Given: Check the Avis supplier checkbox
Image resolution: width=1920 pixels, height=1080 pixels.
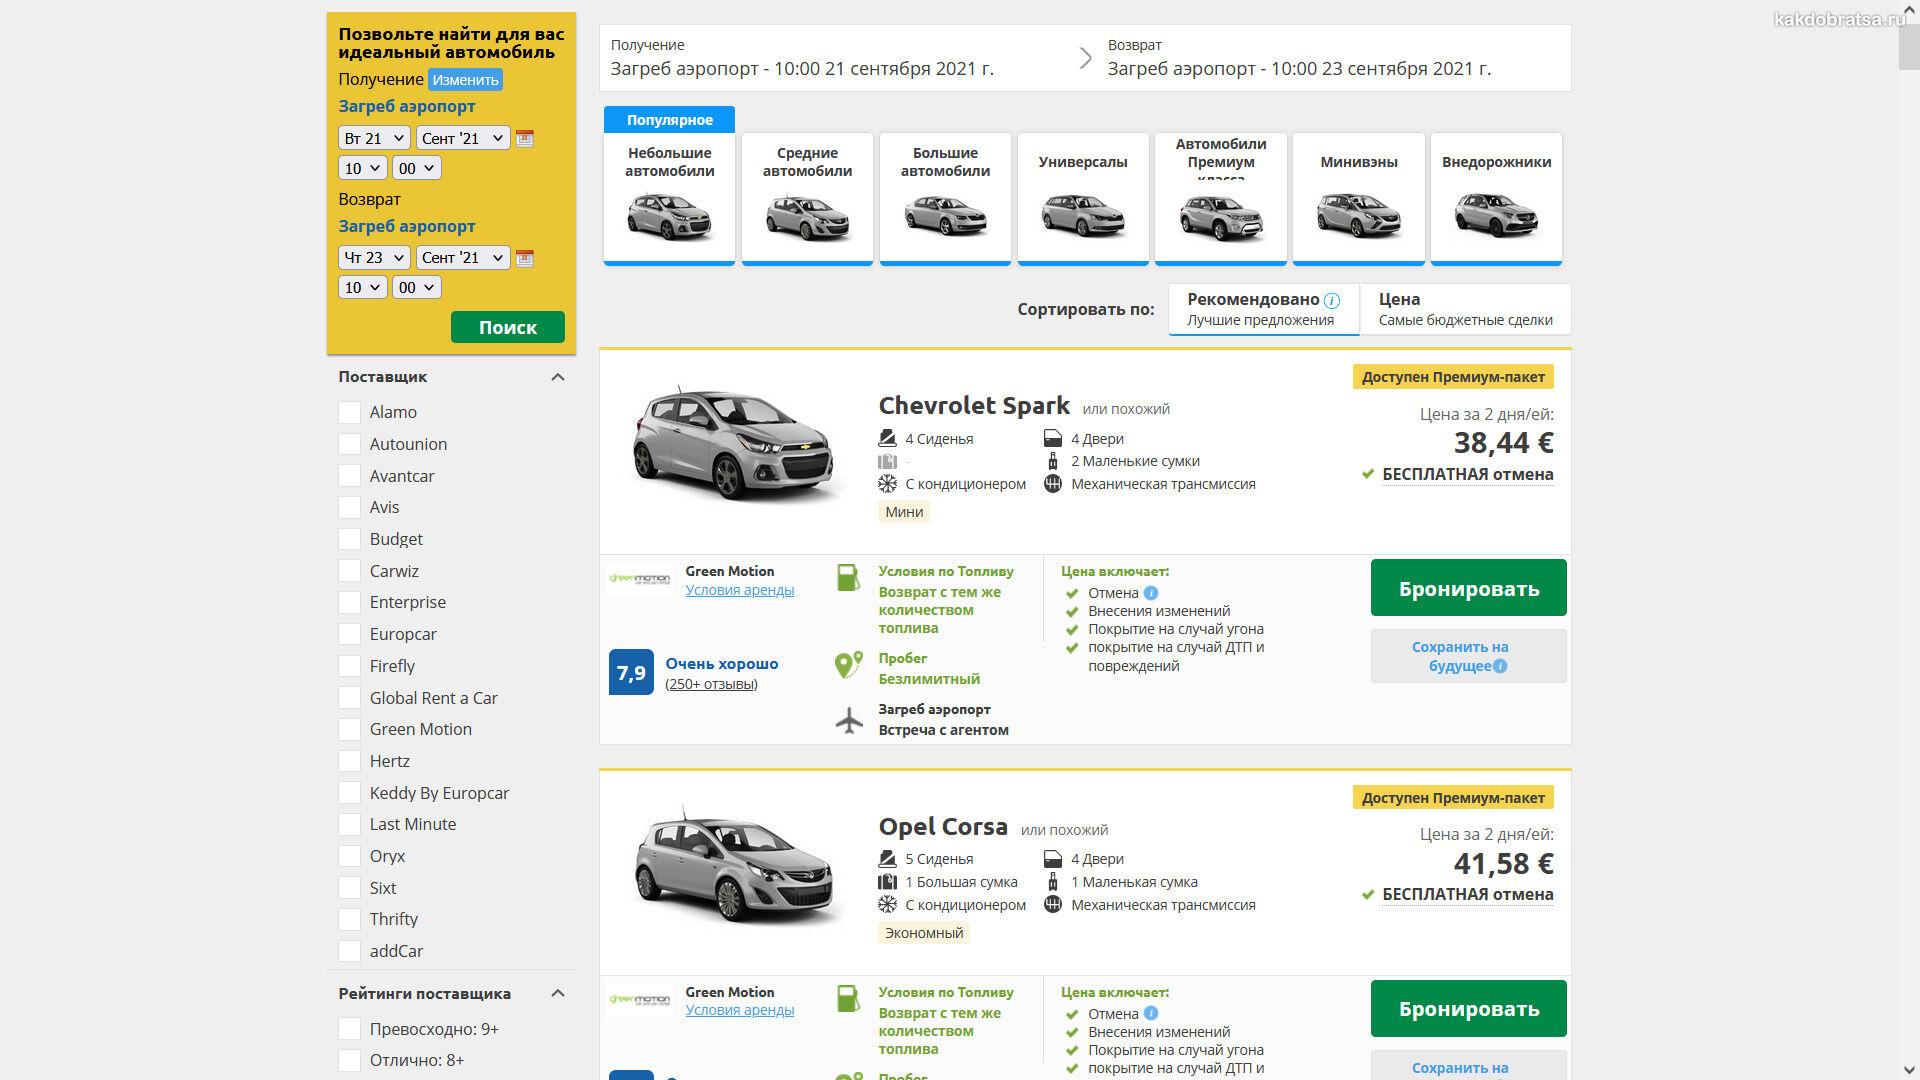Looking at the screenshot, I should (x=349, y=507).
